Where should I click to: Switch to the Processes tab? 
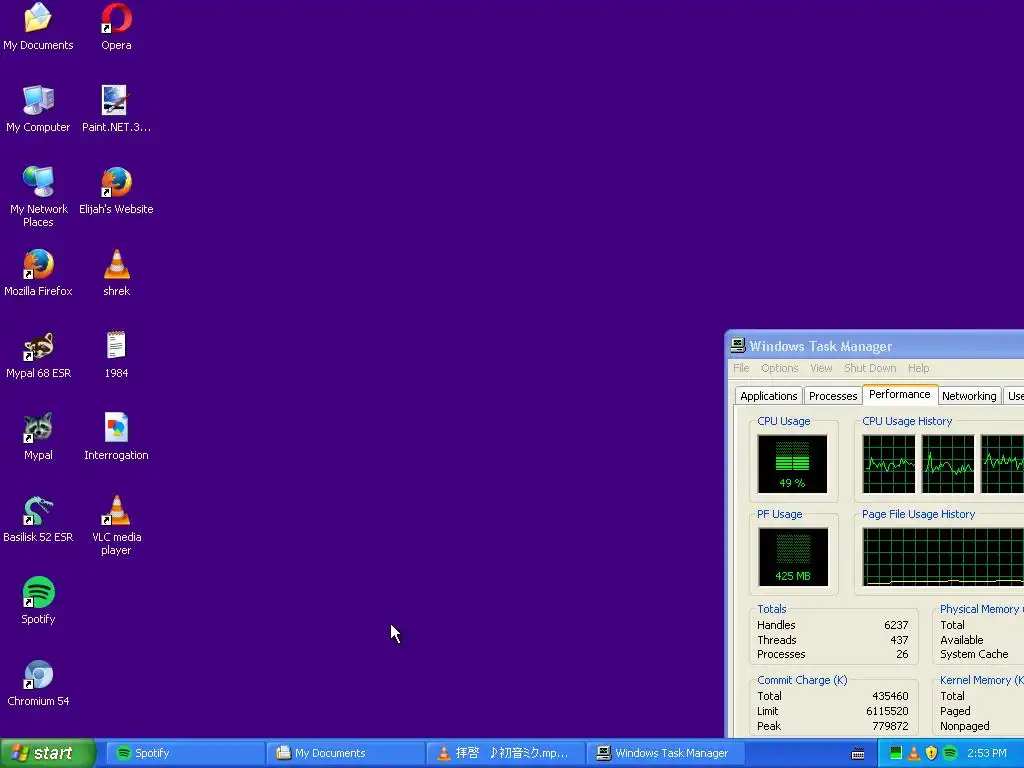pyautogui.click(x=833, y=396)
